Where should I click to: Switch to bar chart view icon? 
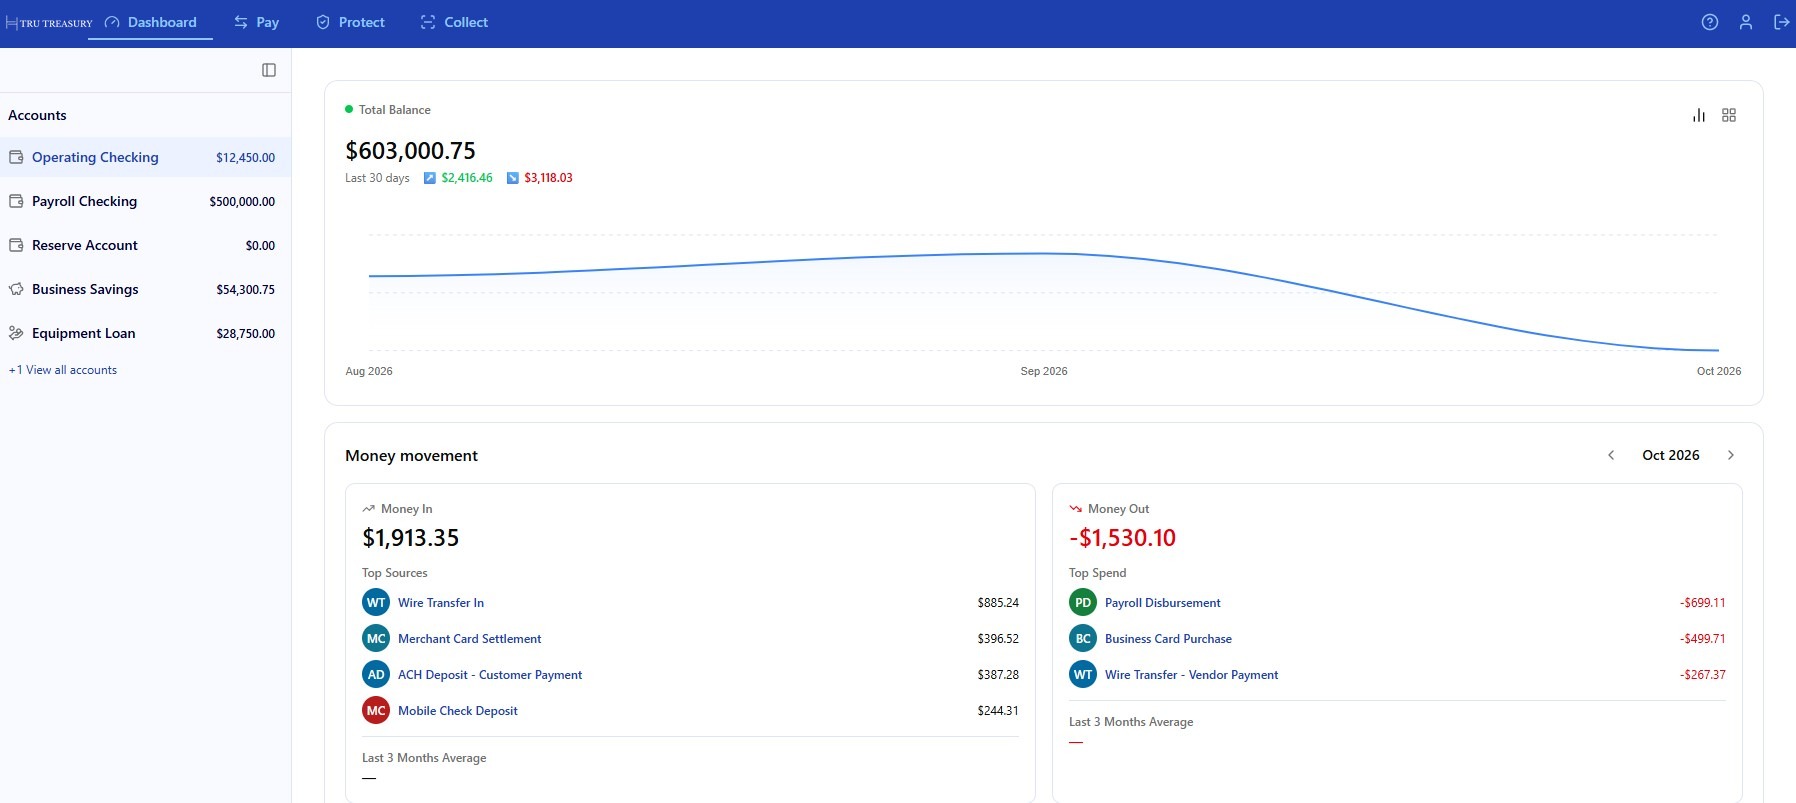coord(1699,115)
